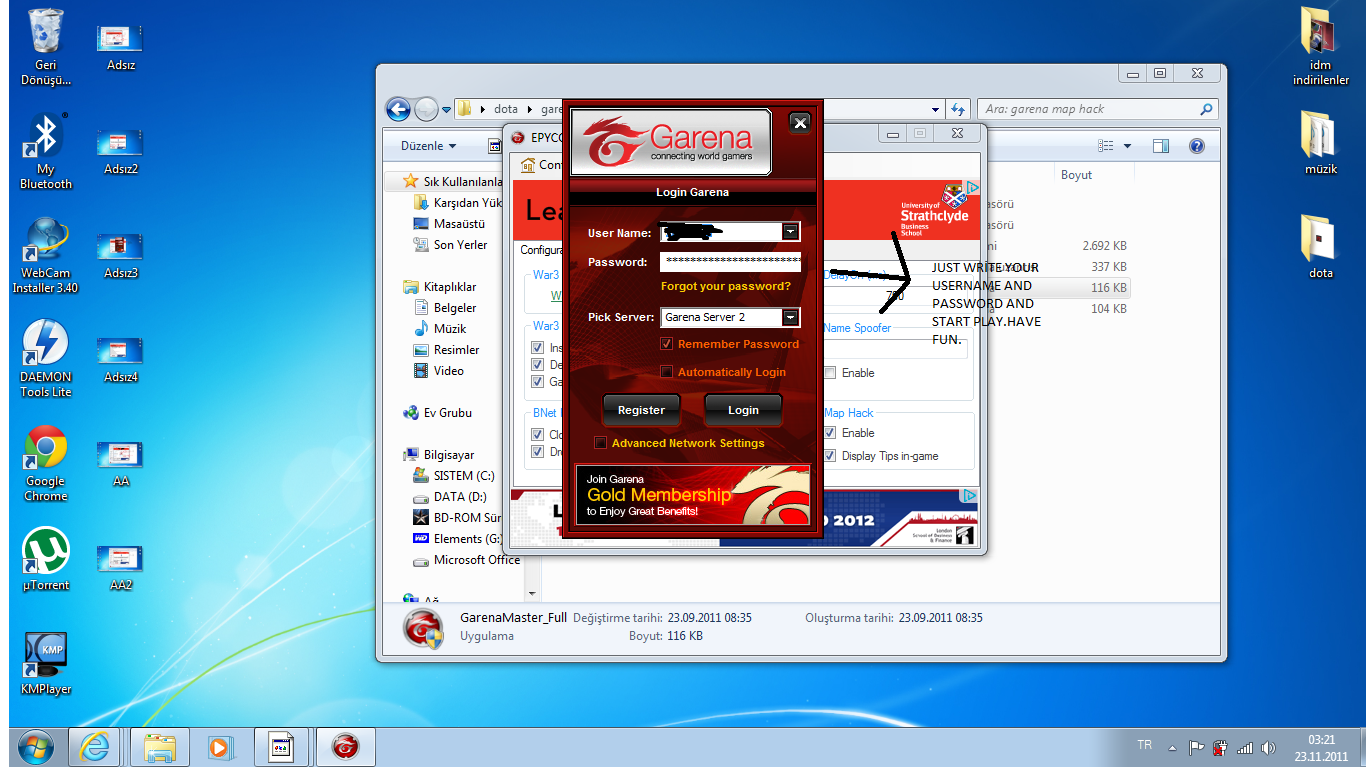Select Ev Grubu in navigation pane
The height and width of the screenshot is (768, 1366).
[436, 413]
